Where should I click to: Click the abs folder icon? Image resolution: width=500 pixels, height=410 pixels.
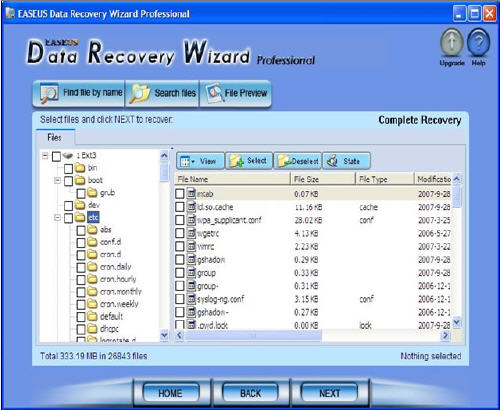92,230
